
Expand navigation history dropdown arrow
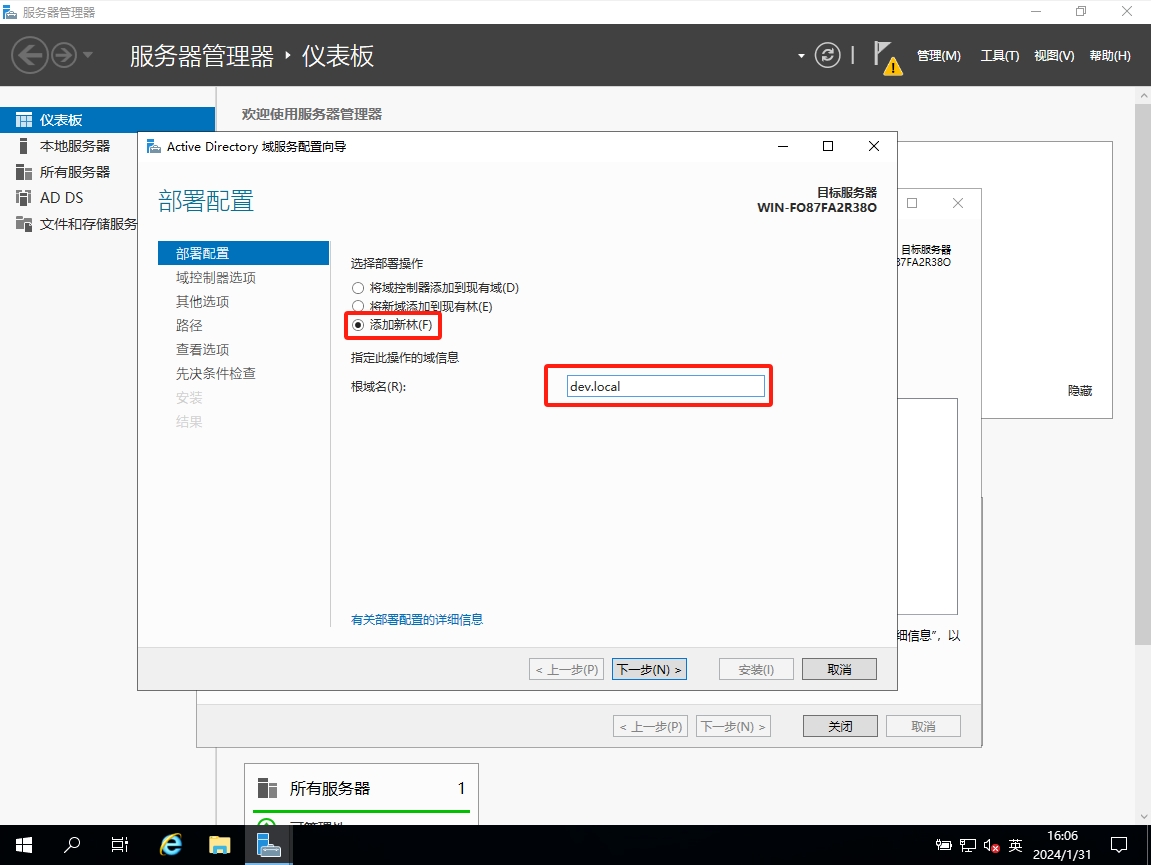(88, 55)
